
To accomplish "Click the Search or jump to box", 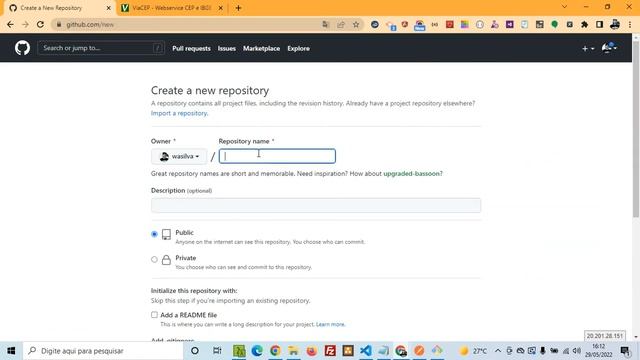I will pos(101,48).
